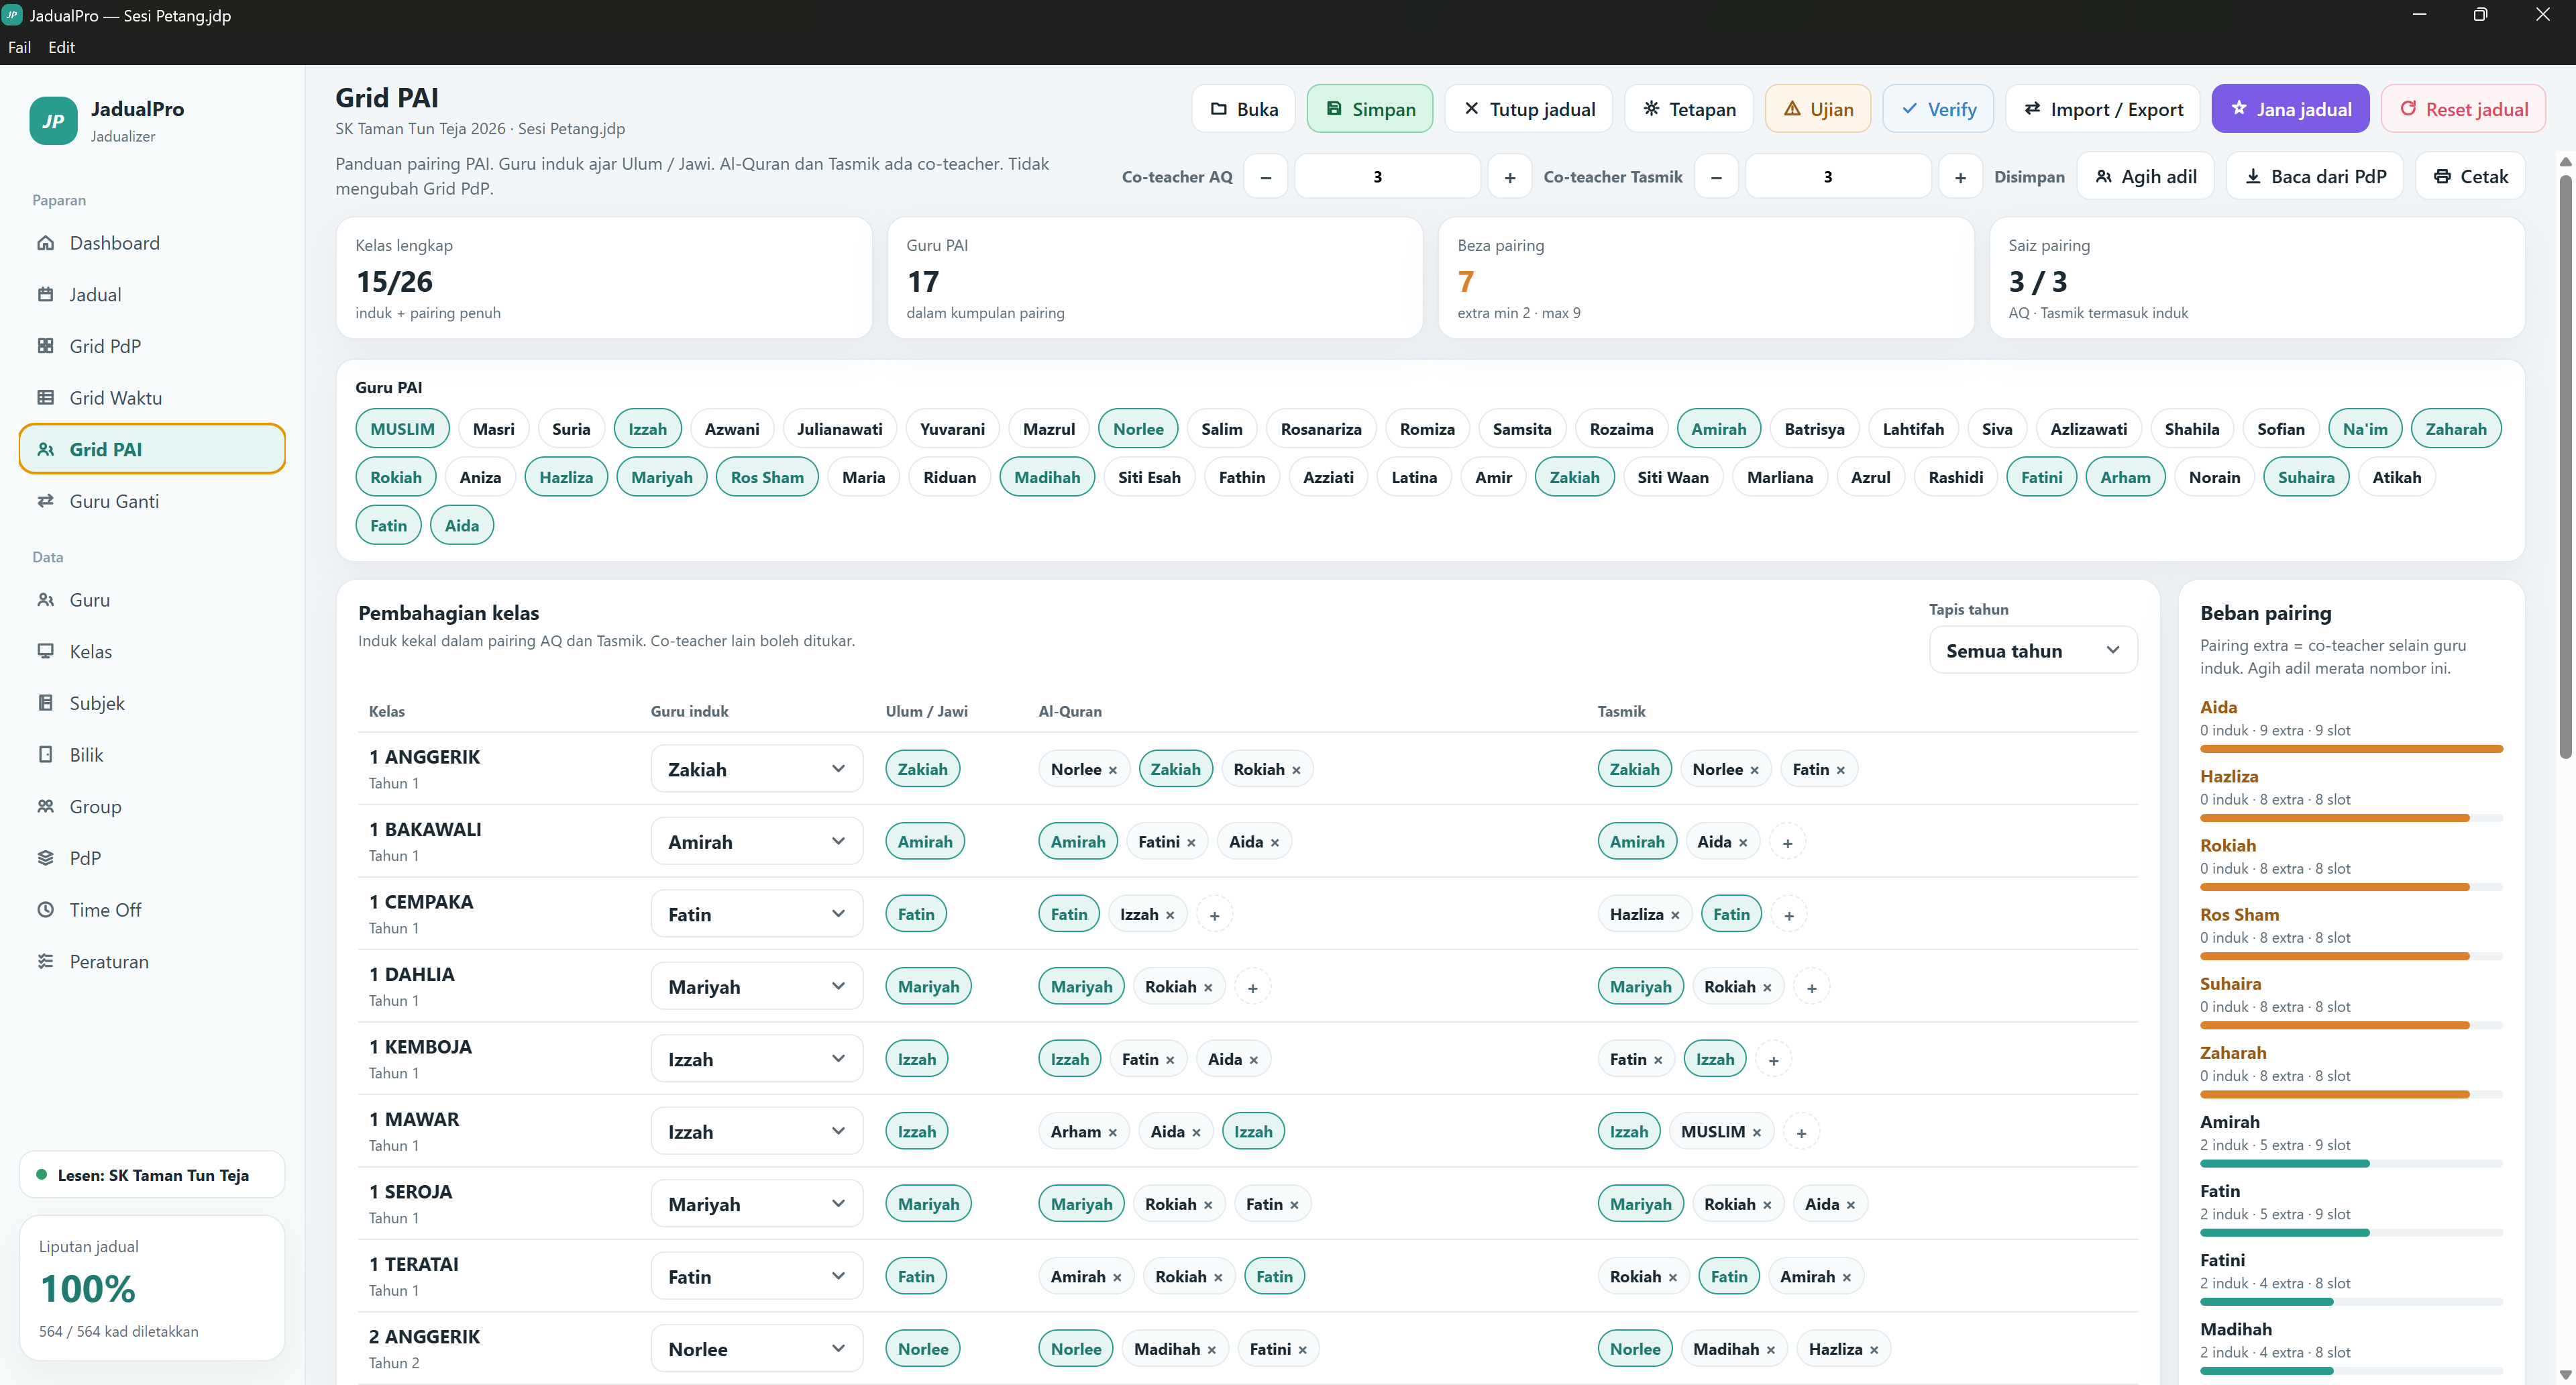Run the Ujian warning check

(x=1817, y=109)
